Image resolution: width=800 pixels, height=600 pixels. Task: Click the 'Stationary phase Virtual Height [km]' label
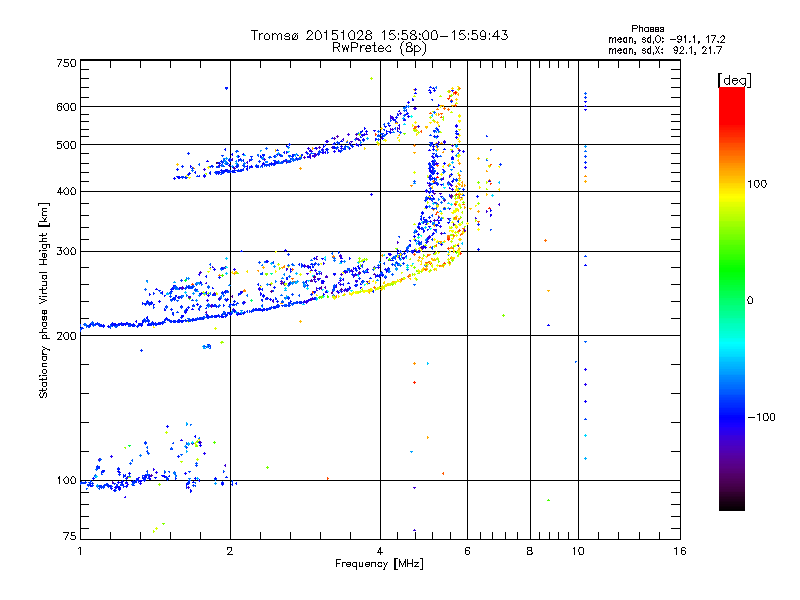(44, 300)
